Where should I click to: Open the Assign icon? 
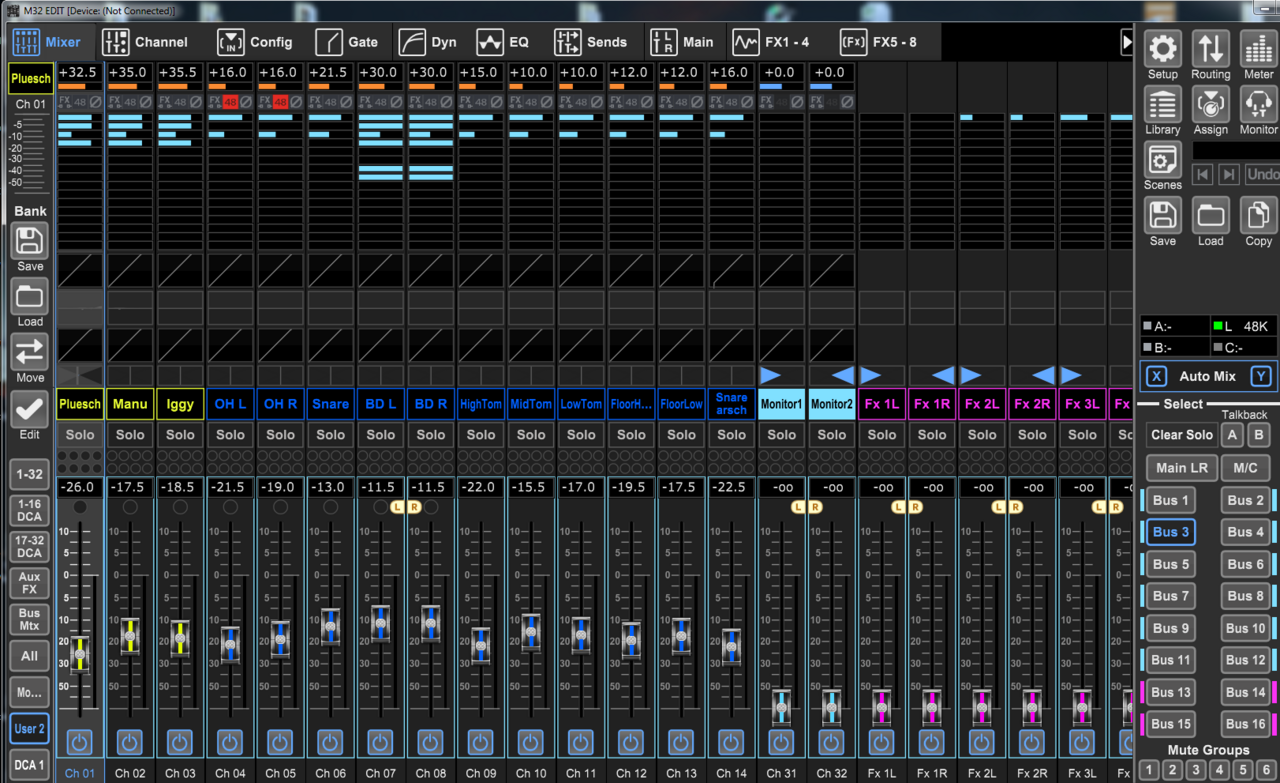(x=1210, y=104)
